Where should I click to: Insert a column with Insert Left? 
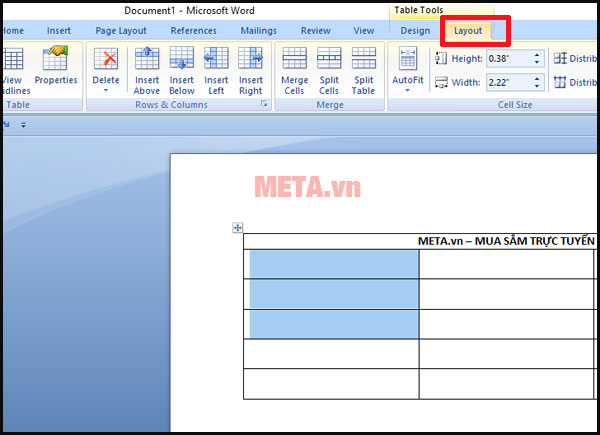click(x=216, y=70)
